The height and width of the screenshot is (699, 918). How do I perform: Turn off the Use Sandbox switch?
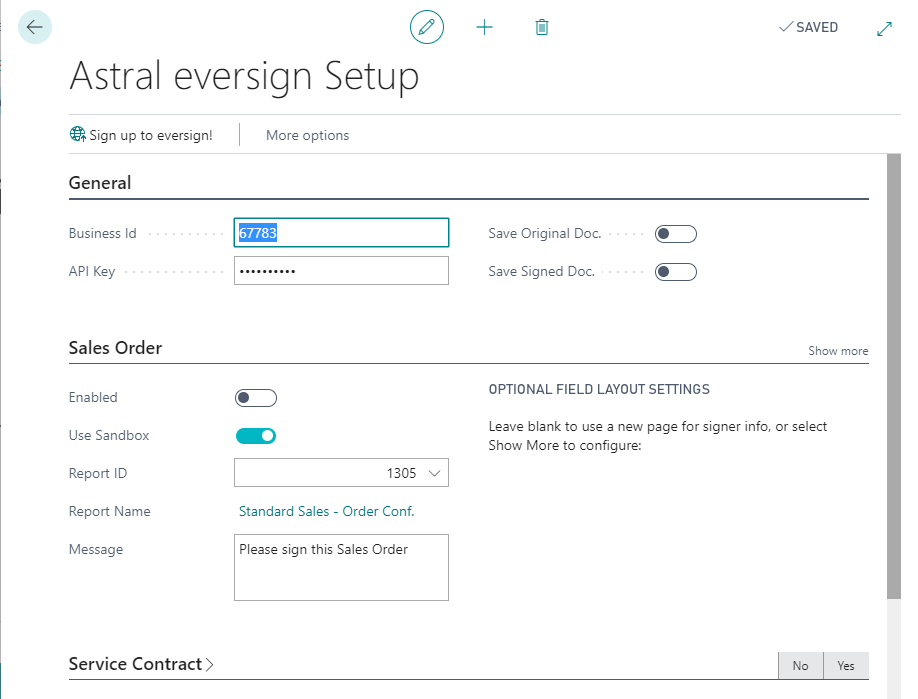[x=255, y=436]
